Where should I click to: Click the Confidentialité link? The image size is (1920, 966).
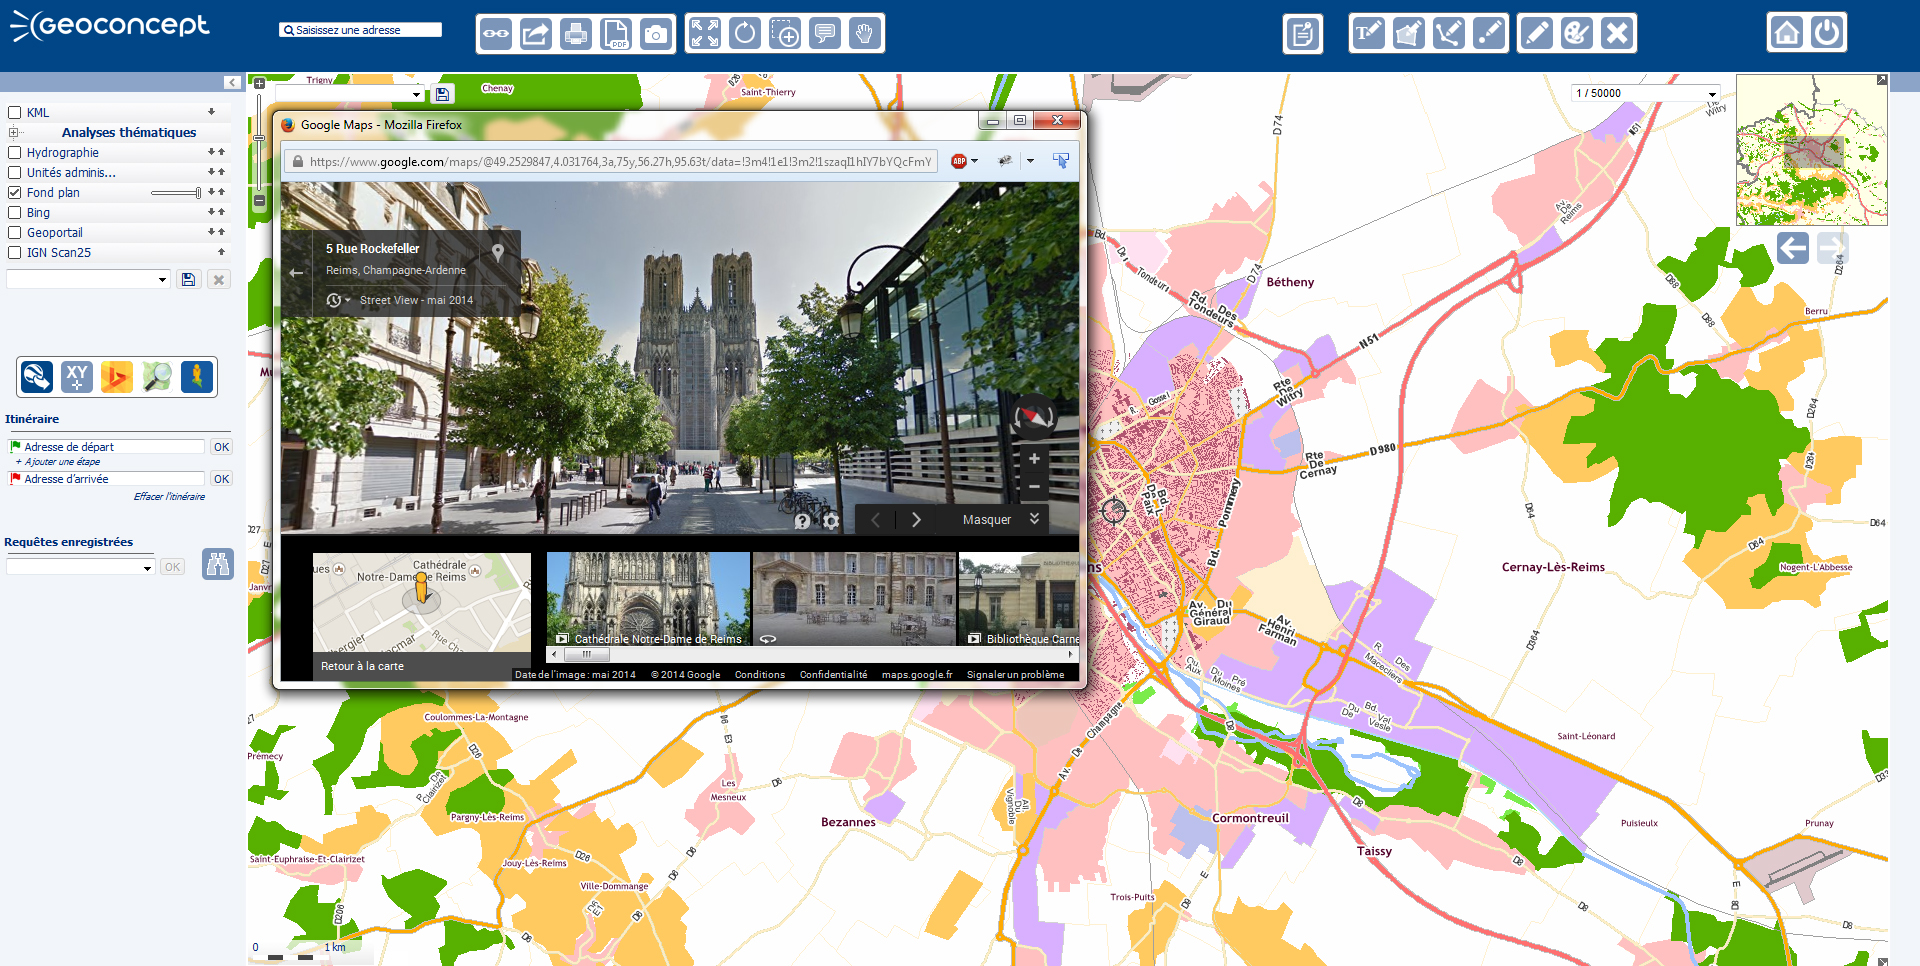(833, 675)
